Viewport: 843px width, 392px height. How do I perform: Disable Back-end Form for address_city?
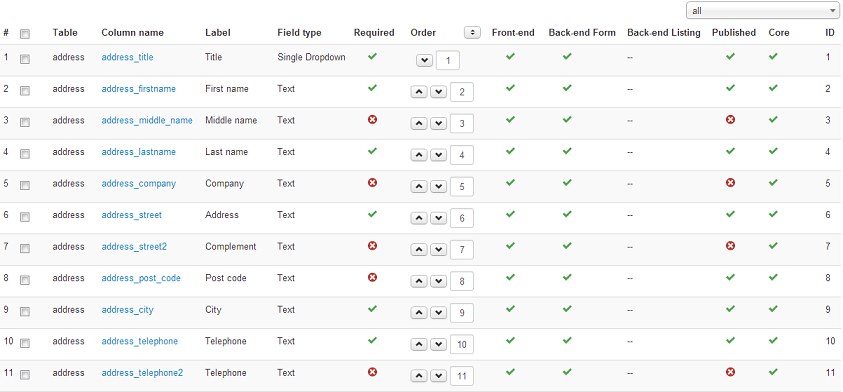(x=567, y=309)
